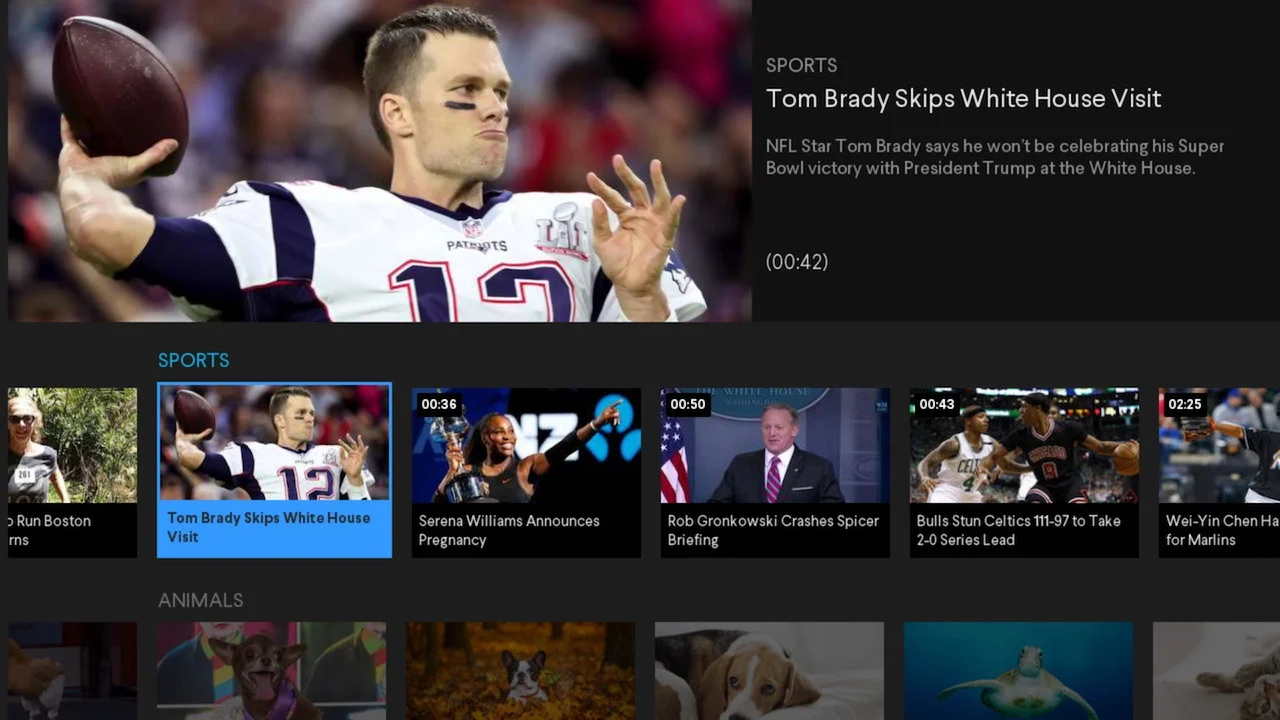The height and width of the screenshot is (720, 1280).
Task: Select the Wei-Yin Chen Marlins video card
Action: click(1219, 472)
